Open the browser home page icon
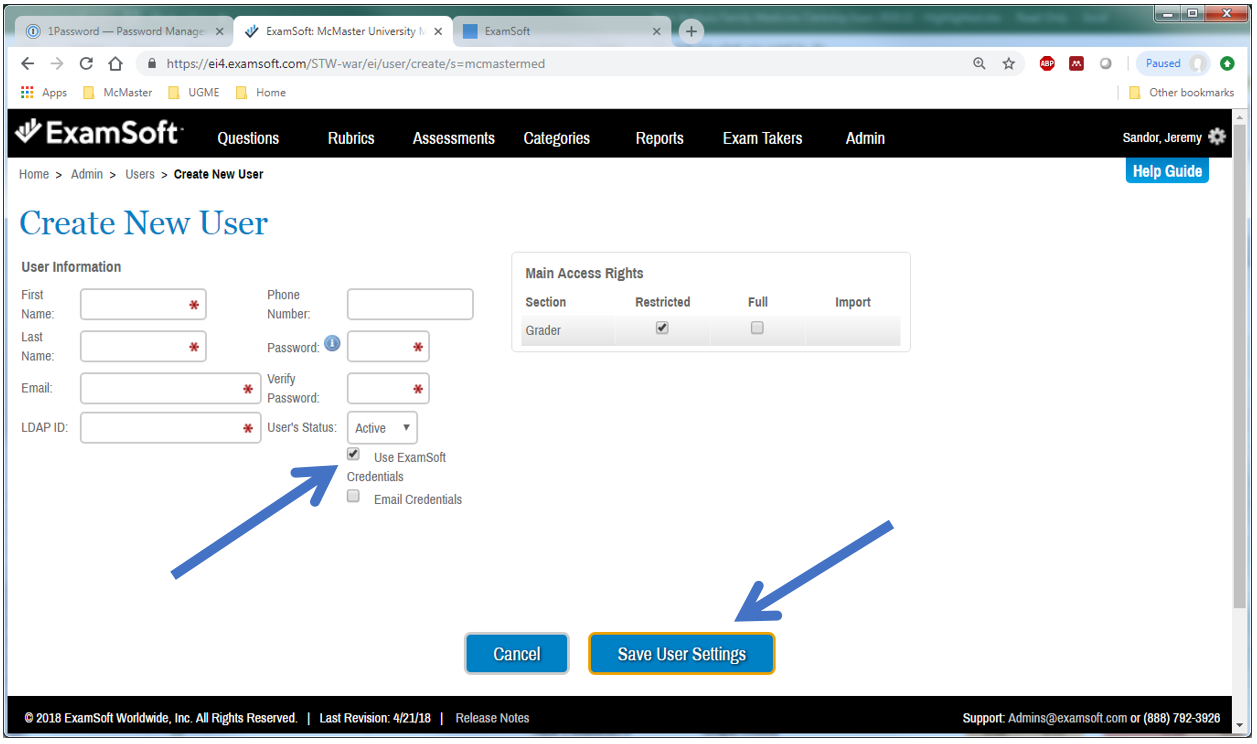1257x744 pixels. coord(115,63)
